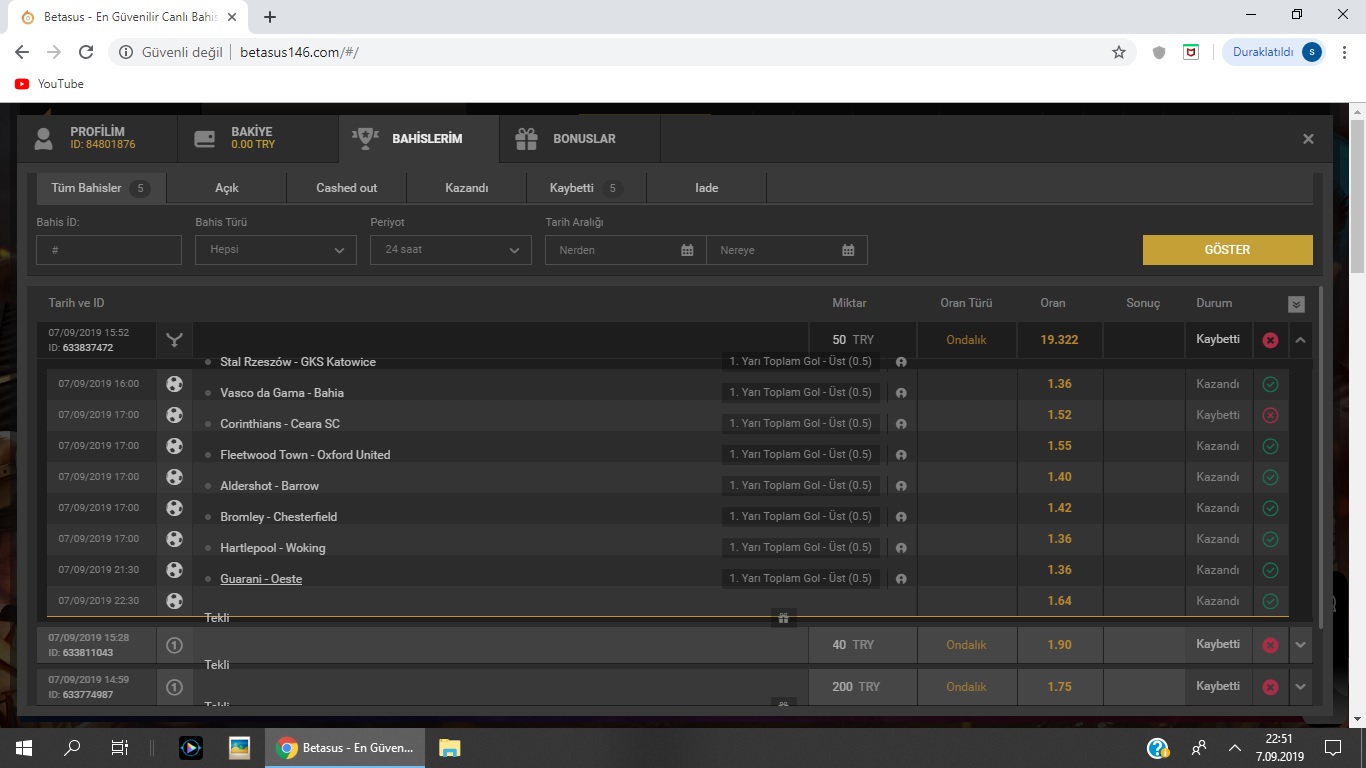Toggle expand-all arrow in the table header
The width and height of the screenshot is (1366, 768).
click(x=1297, y=304)
